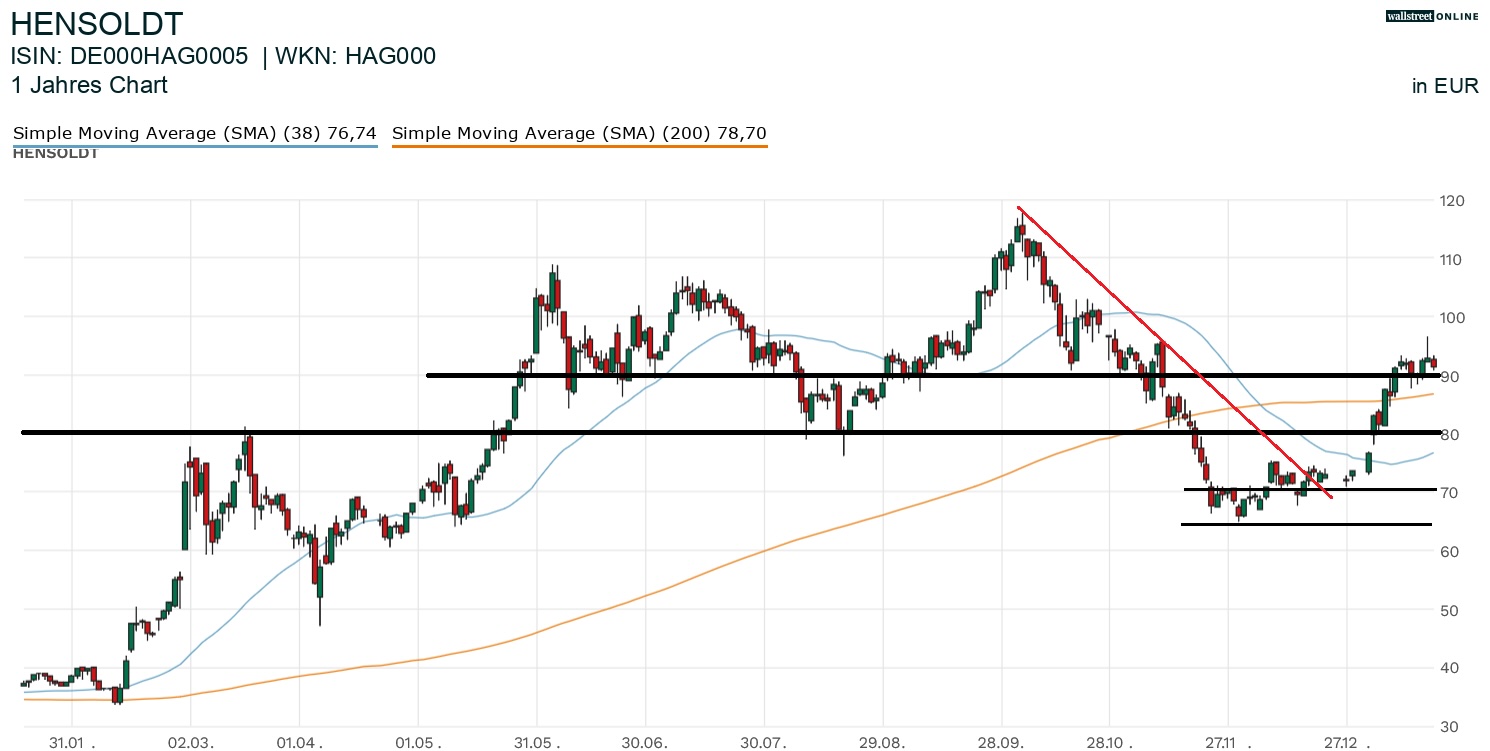Screen dimensions: 1490x751
Task: Select the ISIN DE000HAG0005 text
Action: coord(130,57)
